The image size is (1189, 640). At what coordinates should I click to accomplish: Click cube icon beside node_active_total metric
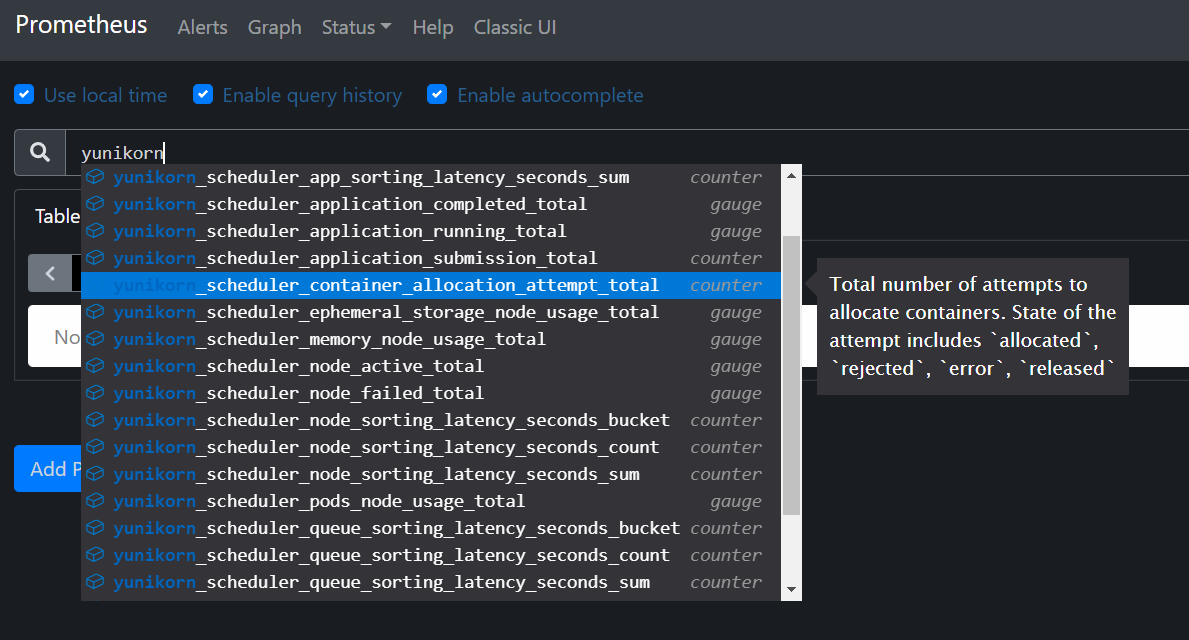point(95,366)
